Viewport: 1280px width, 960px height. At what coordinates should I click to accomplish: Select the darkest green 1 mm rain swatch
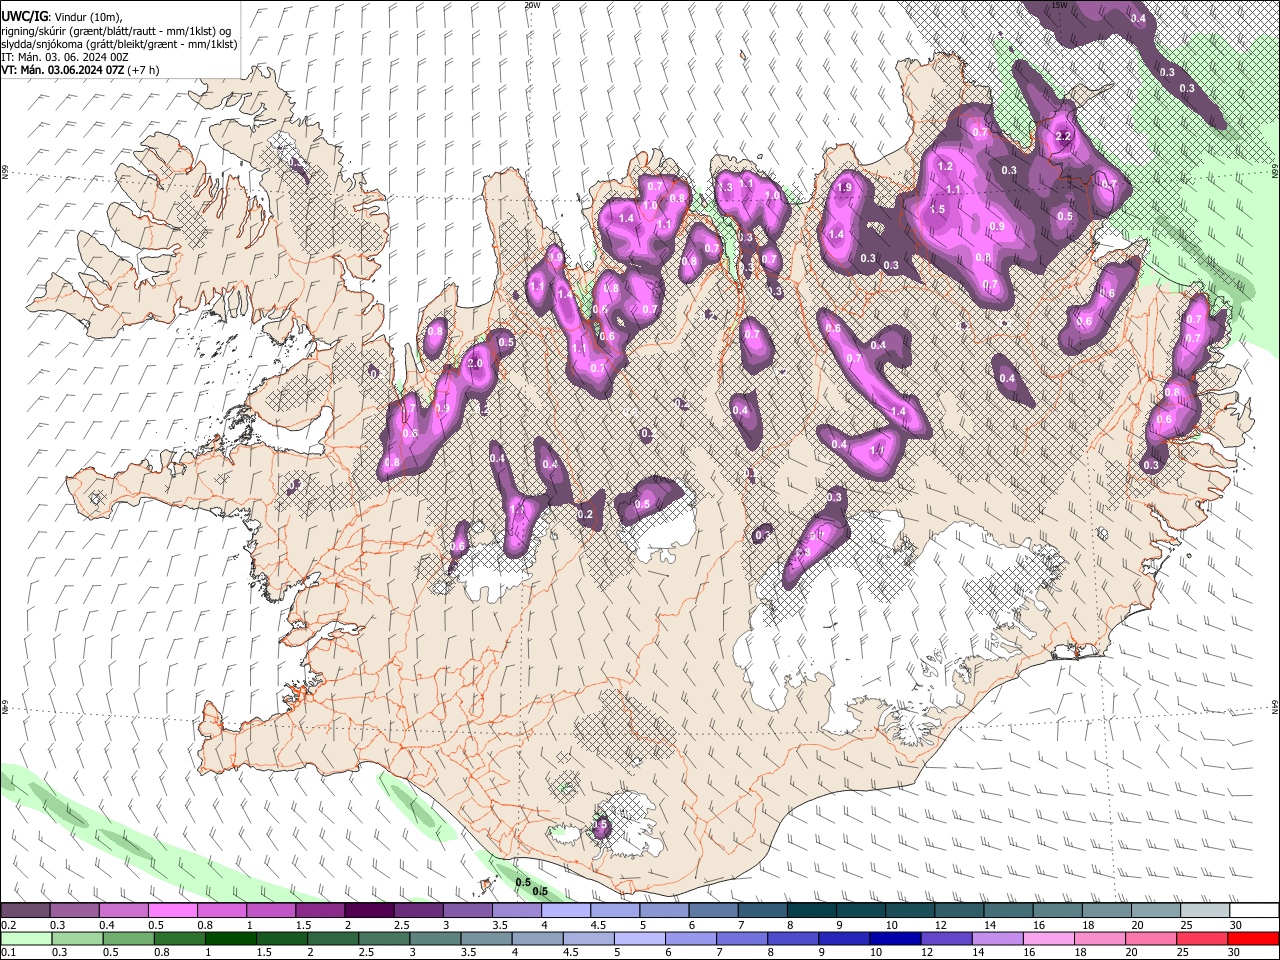pyautogui.click(x=230, y=938)
